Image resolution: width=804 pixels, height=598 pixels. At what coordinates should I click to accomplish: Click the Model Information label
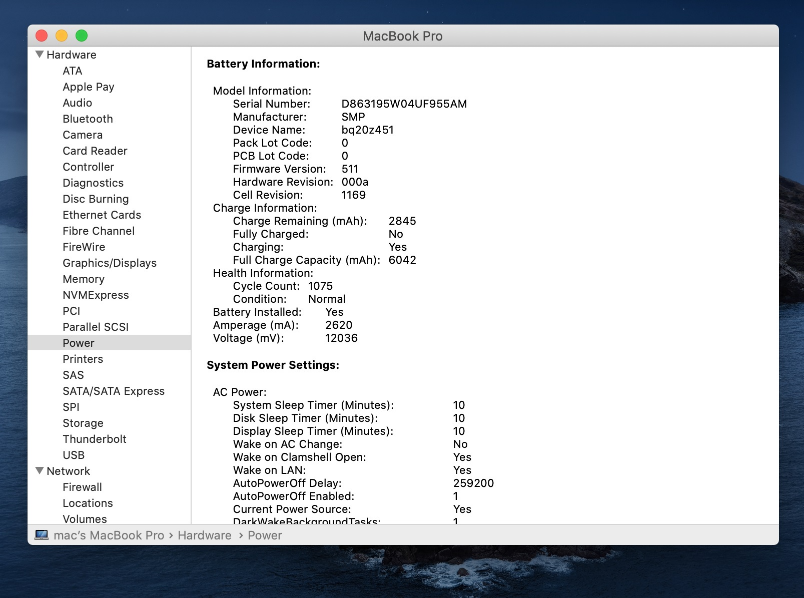click(262, 91)
